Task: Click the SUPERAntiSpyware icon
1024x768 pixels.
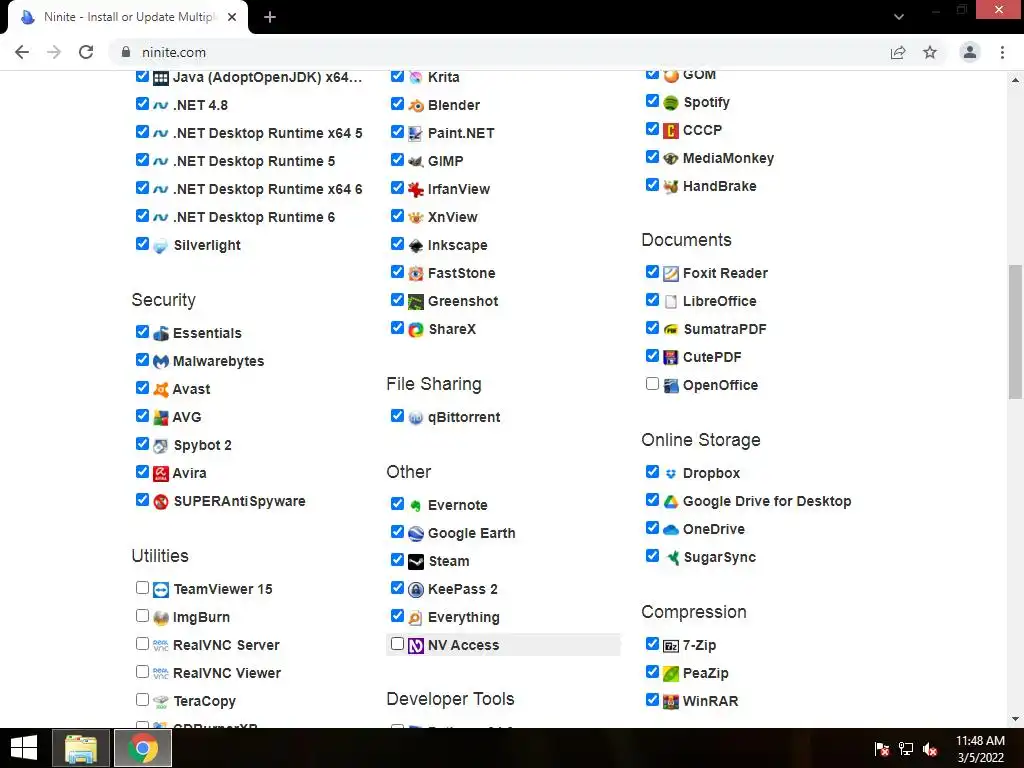Action: [x=161, y=502]
